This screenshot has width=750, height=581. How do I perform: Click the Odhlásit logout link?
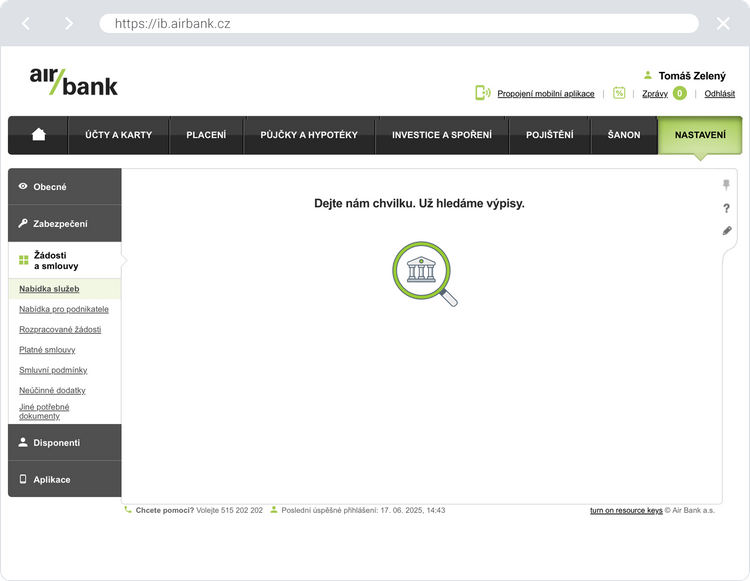click(719, 94)
